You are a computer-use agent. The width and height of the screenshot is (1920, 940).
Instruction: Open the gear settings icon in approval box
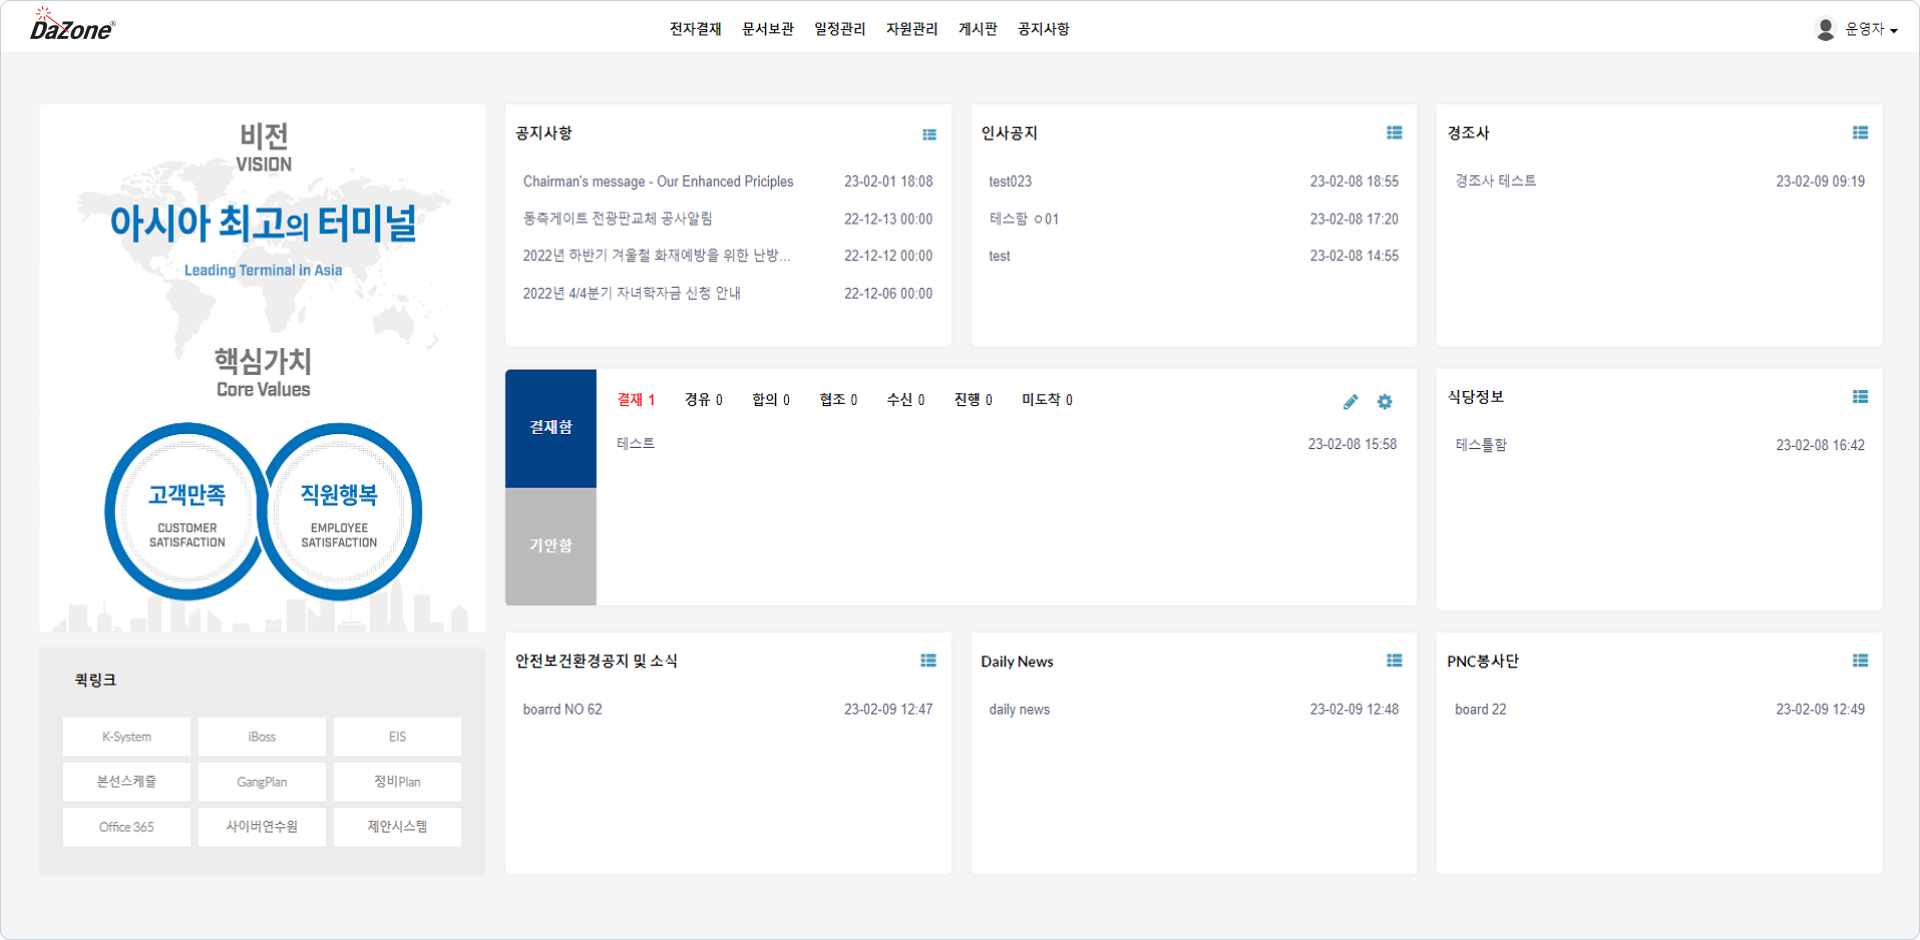click(1384, 402)
